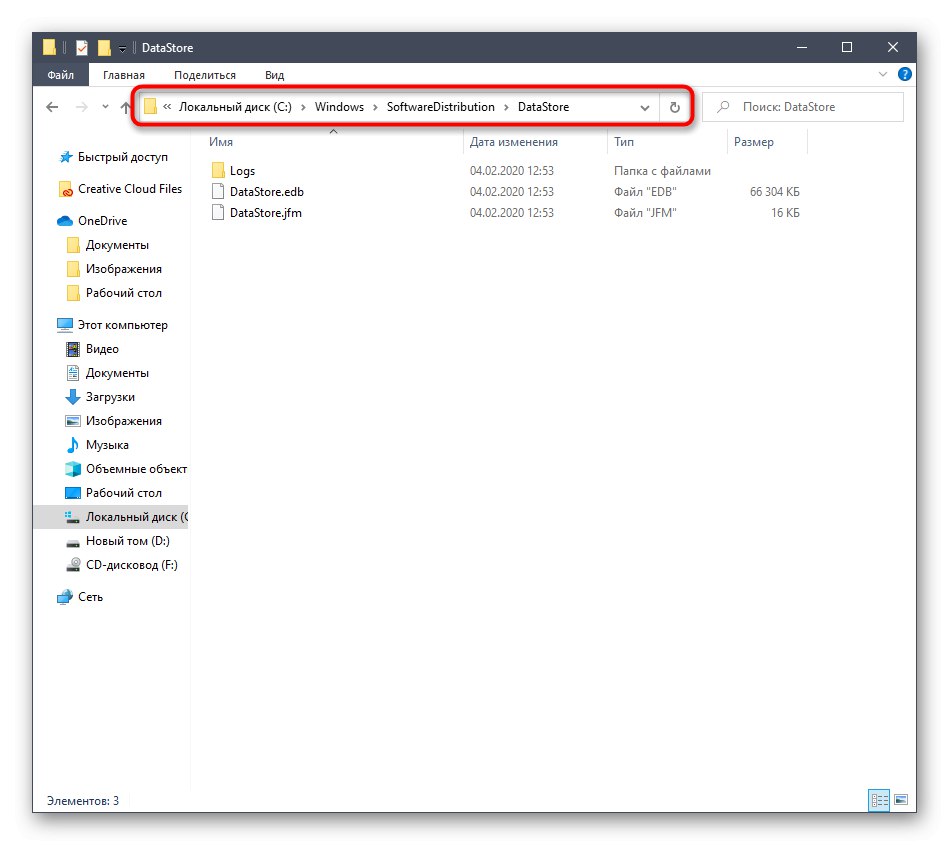Expand the address bar history dropdown
Image resolution: width=949 pixels, height=845 pixels.
tap(645, 108)
